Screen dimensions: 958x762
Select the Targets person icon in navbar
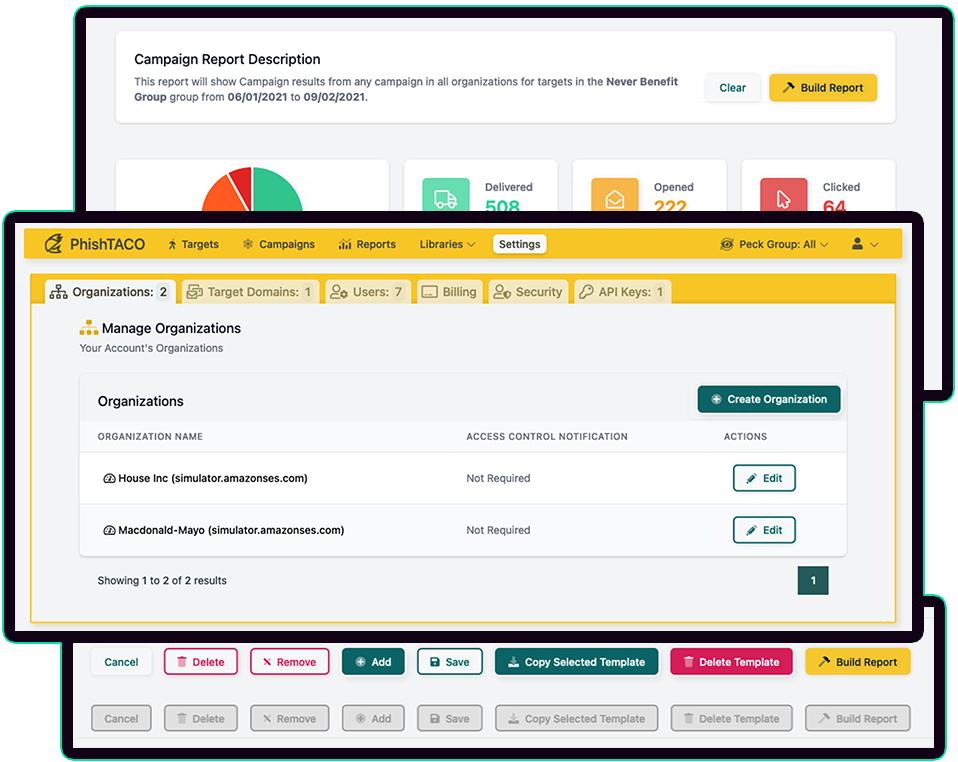coord(174,243)
